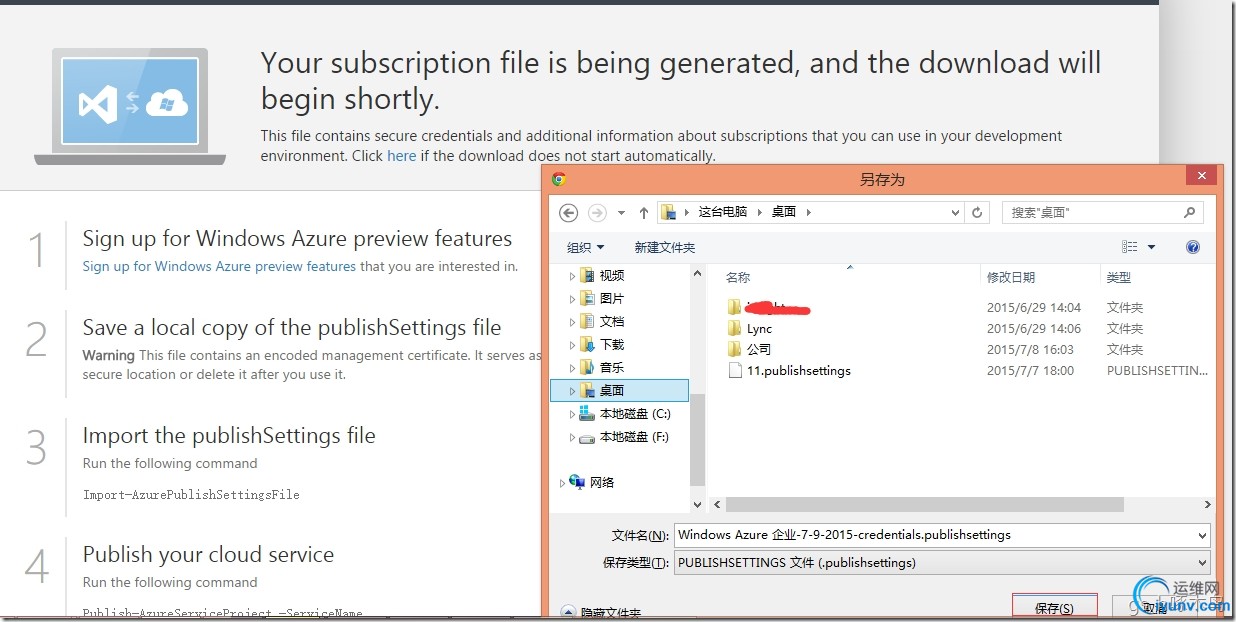The width and height of the screenshot is (1236, 622).
Task: Click the 'Publish your cloud service' heading
Action: pos(208,554)
